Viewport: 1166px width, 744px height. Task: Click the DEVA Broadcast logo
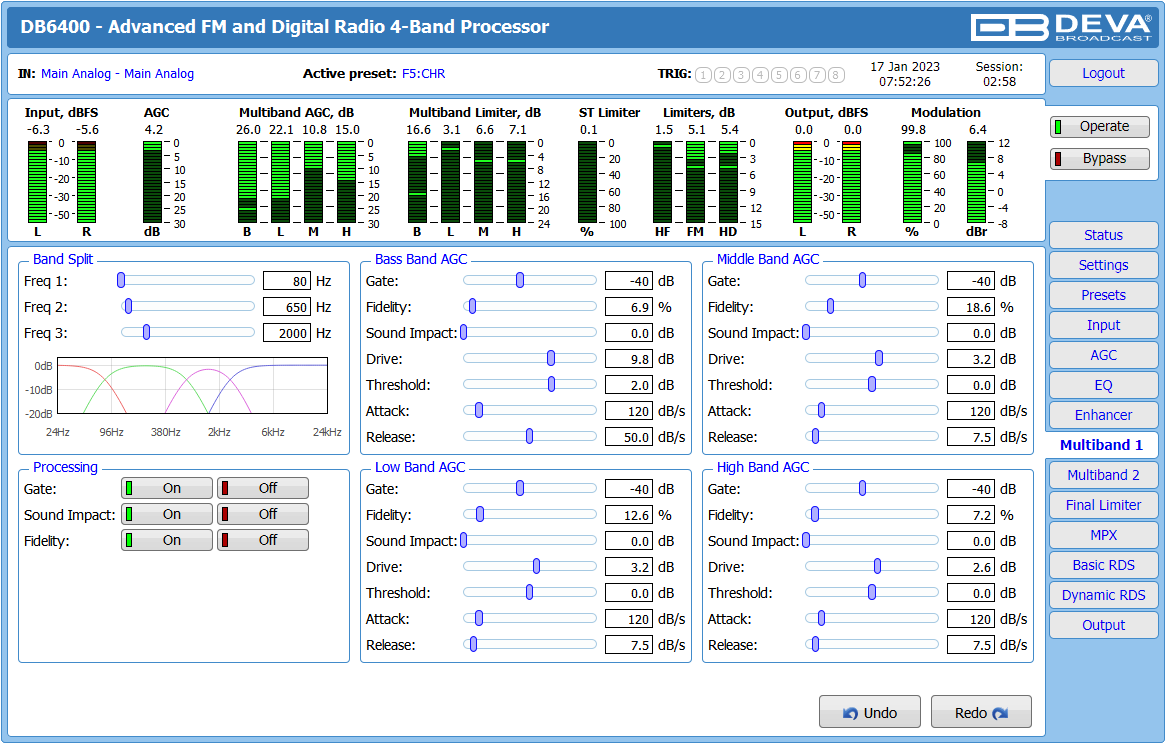(1061, 27)
